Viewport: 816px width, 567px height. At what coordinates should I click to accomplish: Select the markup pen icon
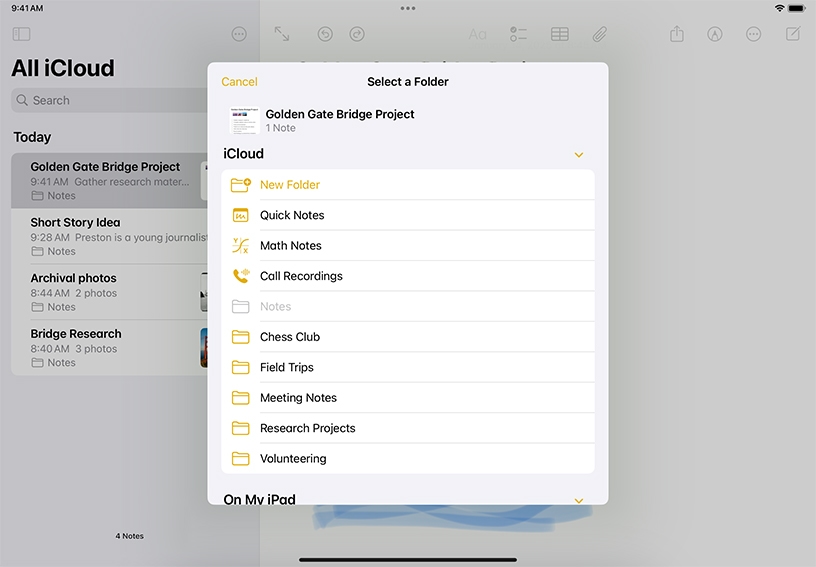click(x=715, y=34)
